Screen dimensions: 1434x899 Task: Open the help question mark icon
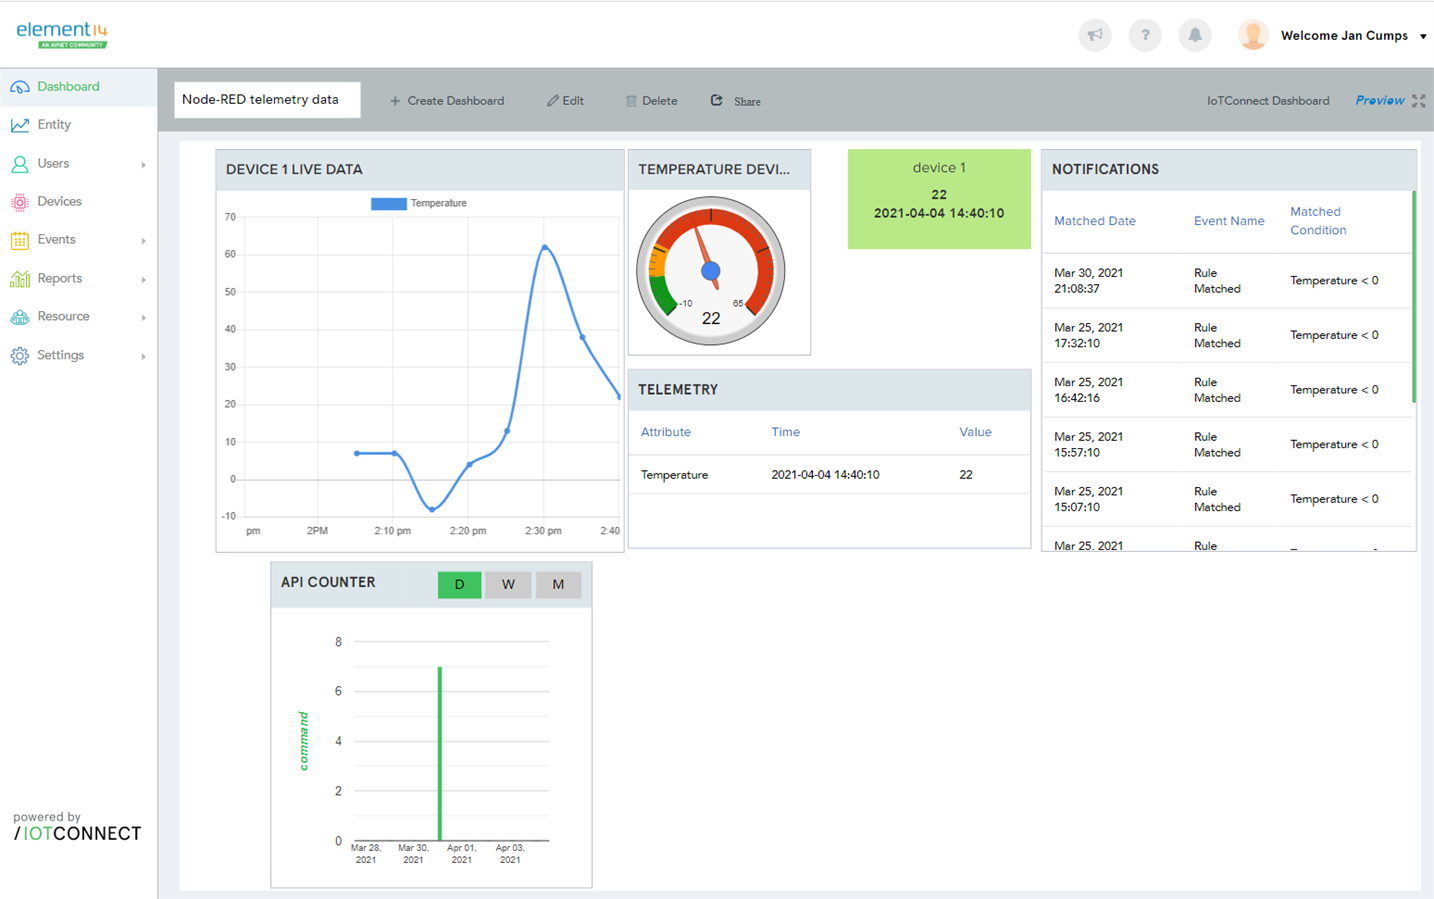pyautogui.click(x=1145, y=35)
